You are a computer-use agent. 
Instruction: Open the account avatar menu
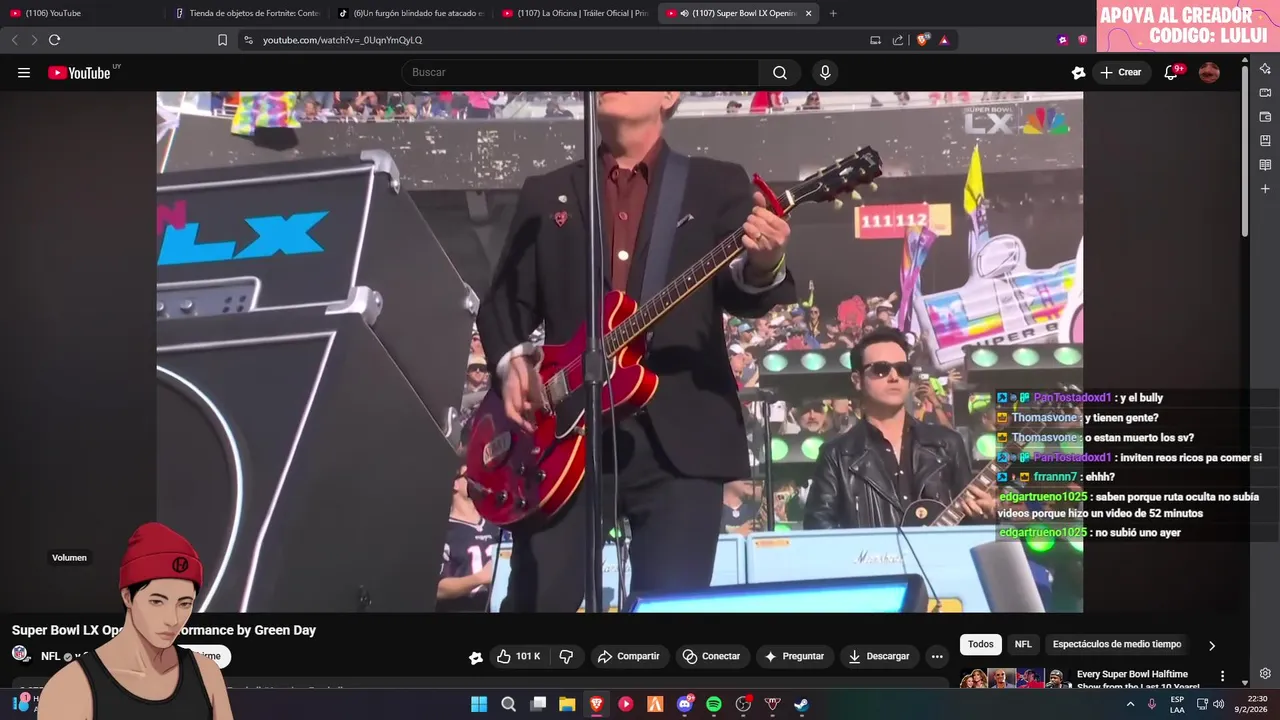(1209, 72)
